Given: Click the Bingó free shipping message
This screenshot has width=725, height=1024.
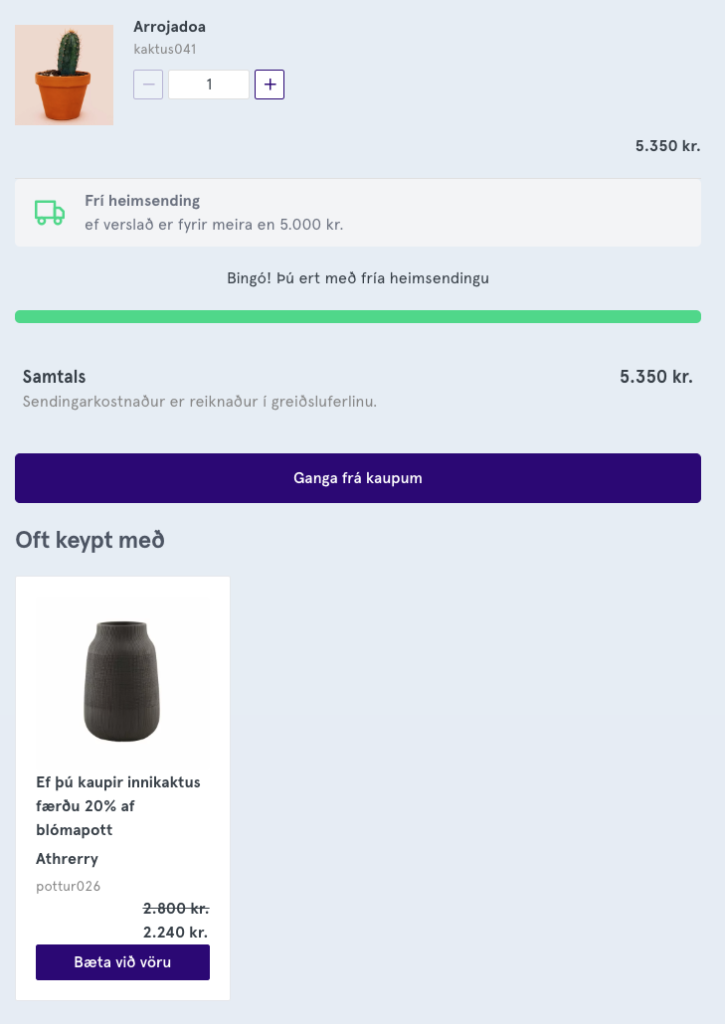Looking at the screenshot, I should 357,278.
